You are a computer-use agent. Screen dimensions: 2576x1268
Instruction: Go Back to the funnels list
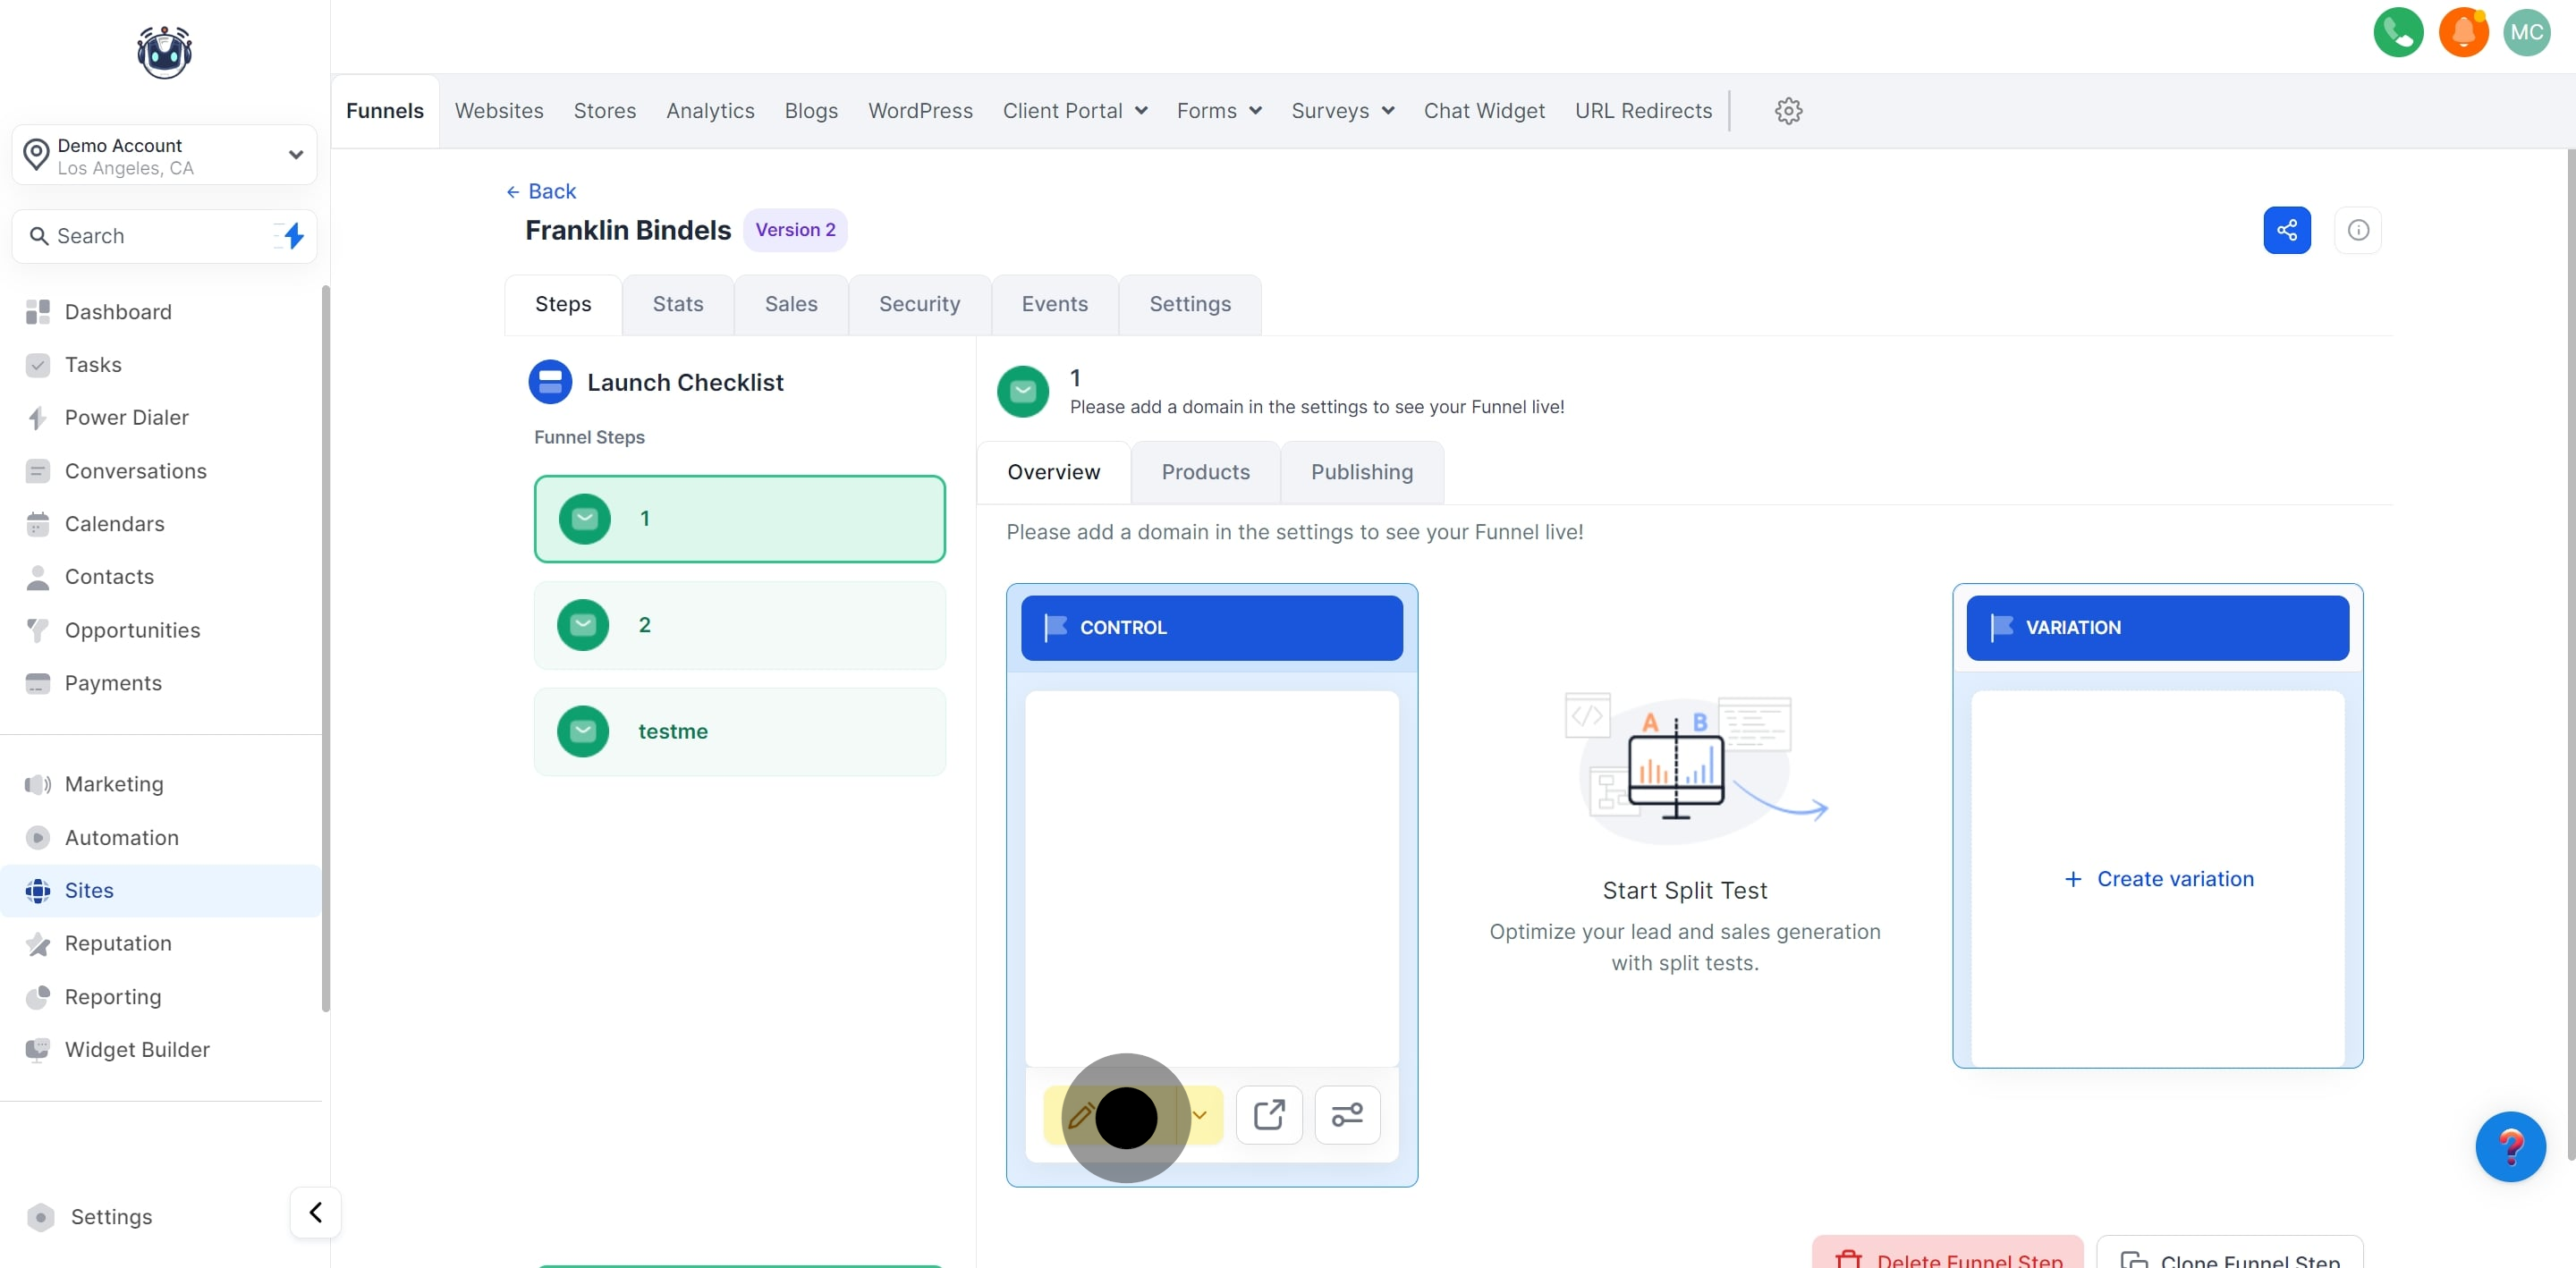pos(541,191)
